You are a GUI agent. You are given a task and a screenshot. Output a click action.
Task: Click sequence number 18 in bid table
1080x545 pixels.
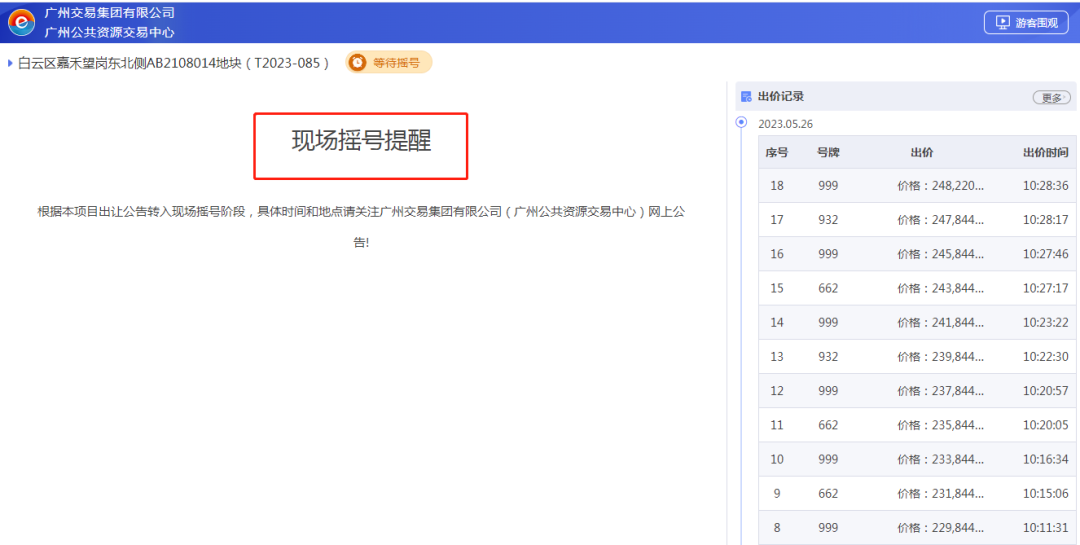pyautogui.click(x=777, y=186)
